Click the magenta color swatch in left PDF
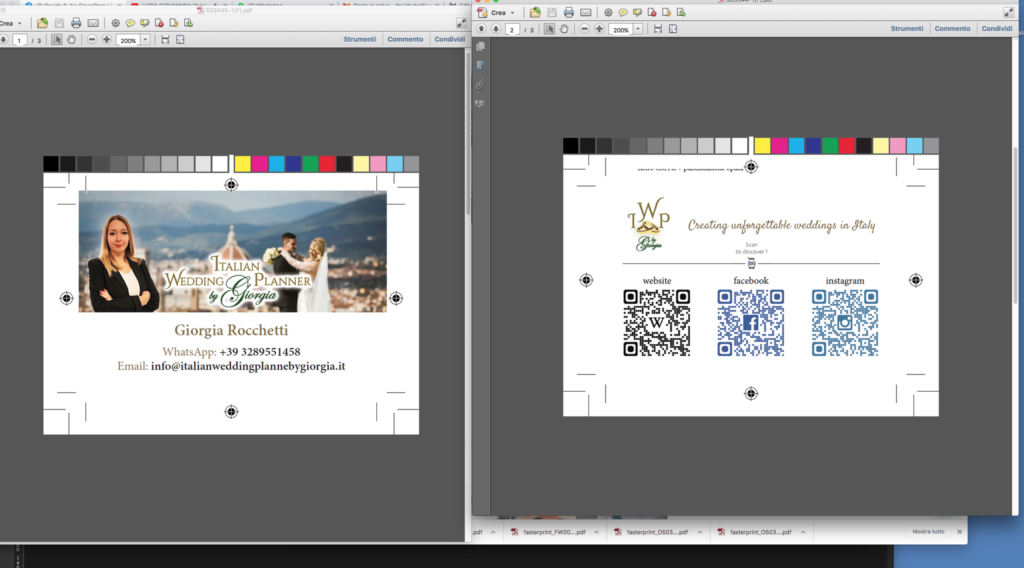Viewport: 1024px width, 568px height. [x=259, y=163]
